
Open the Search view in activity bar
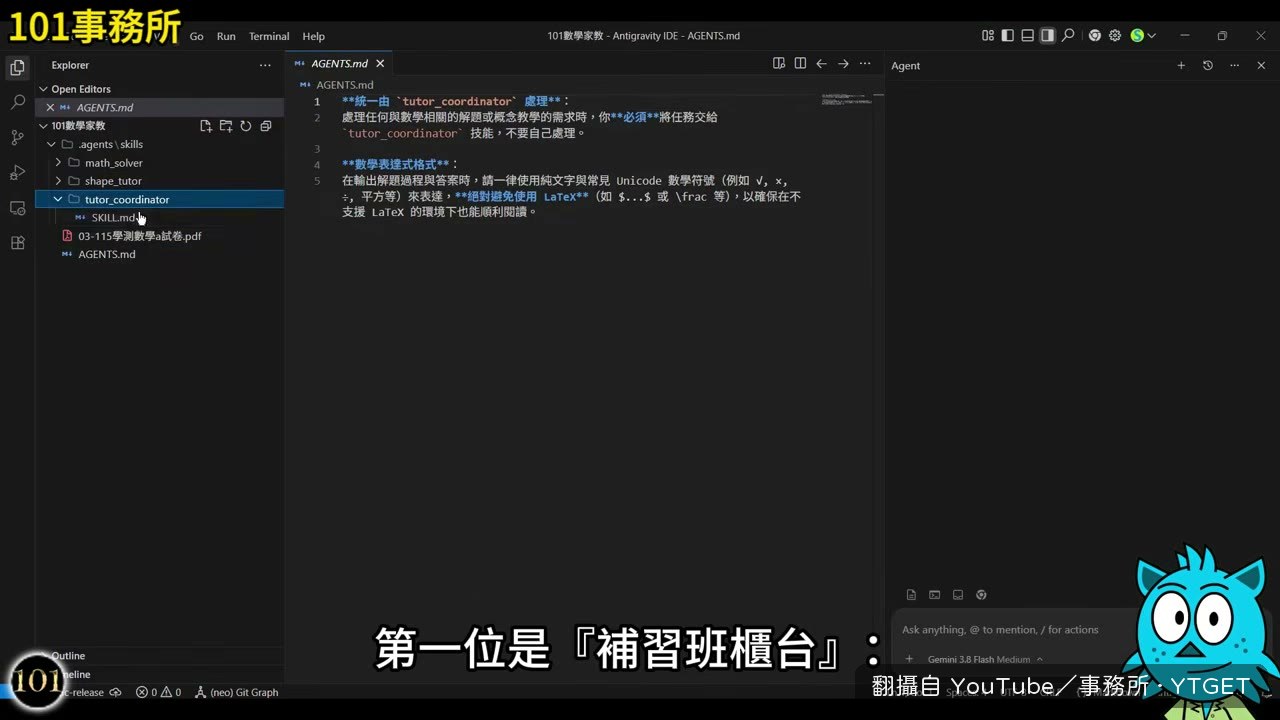pyautogui.click(x=17, y=102)
